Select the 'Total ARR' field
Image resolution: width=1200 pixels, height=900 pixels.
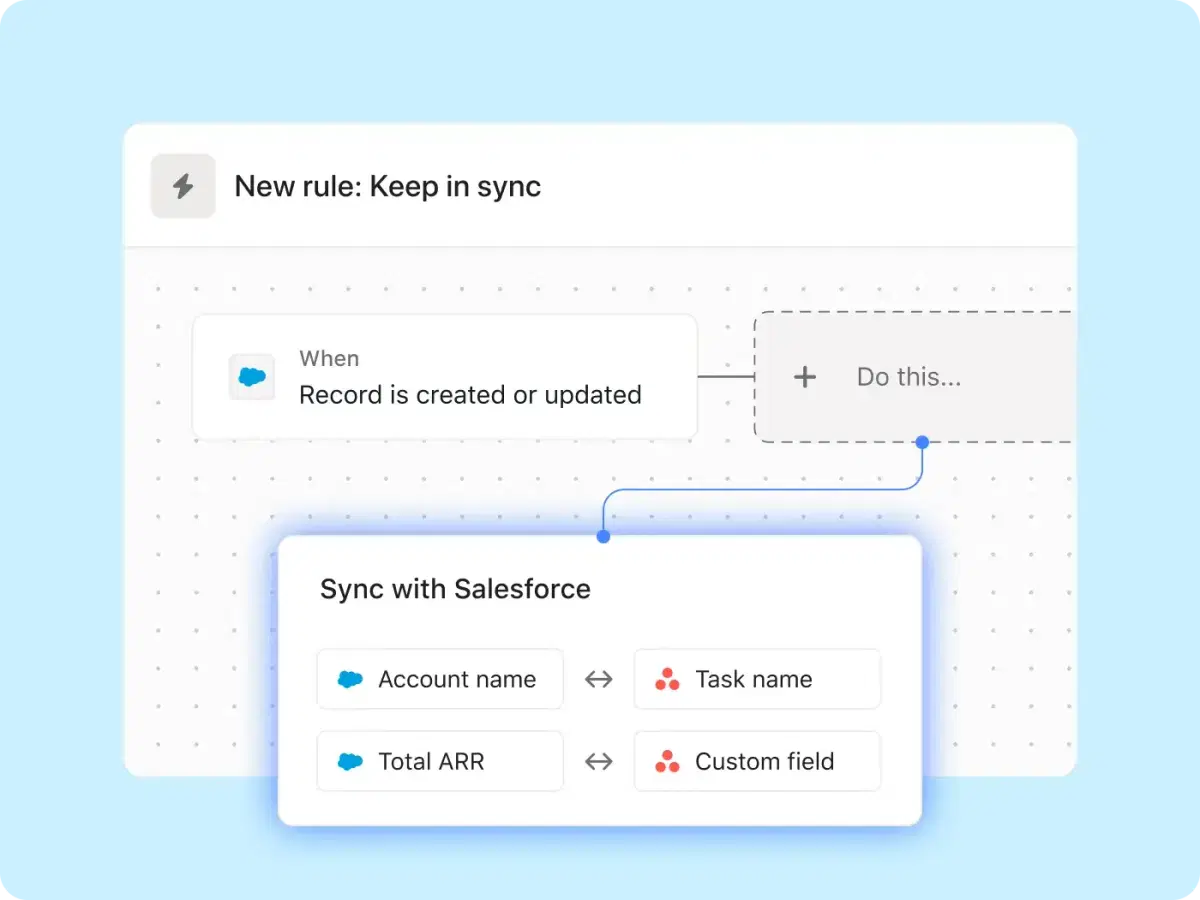click(440, 761)
